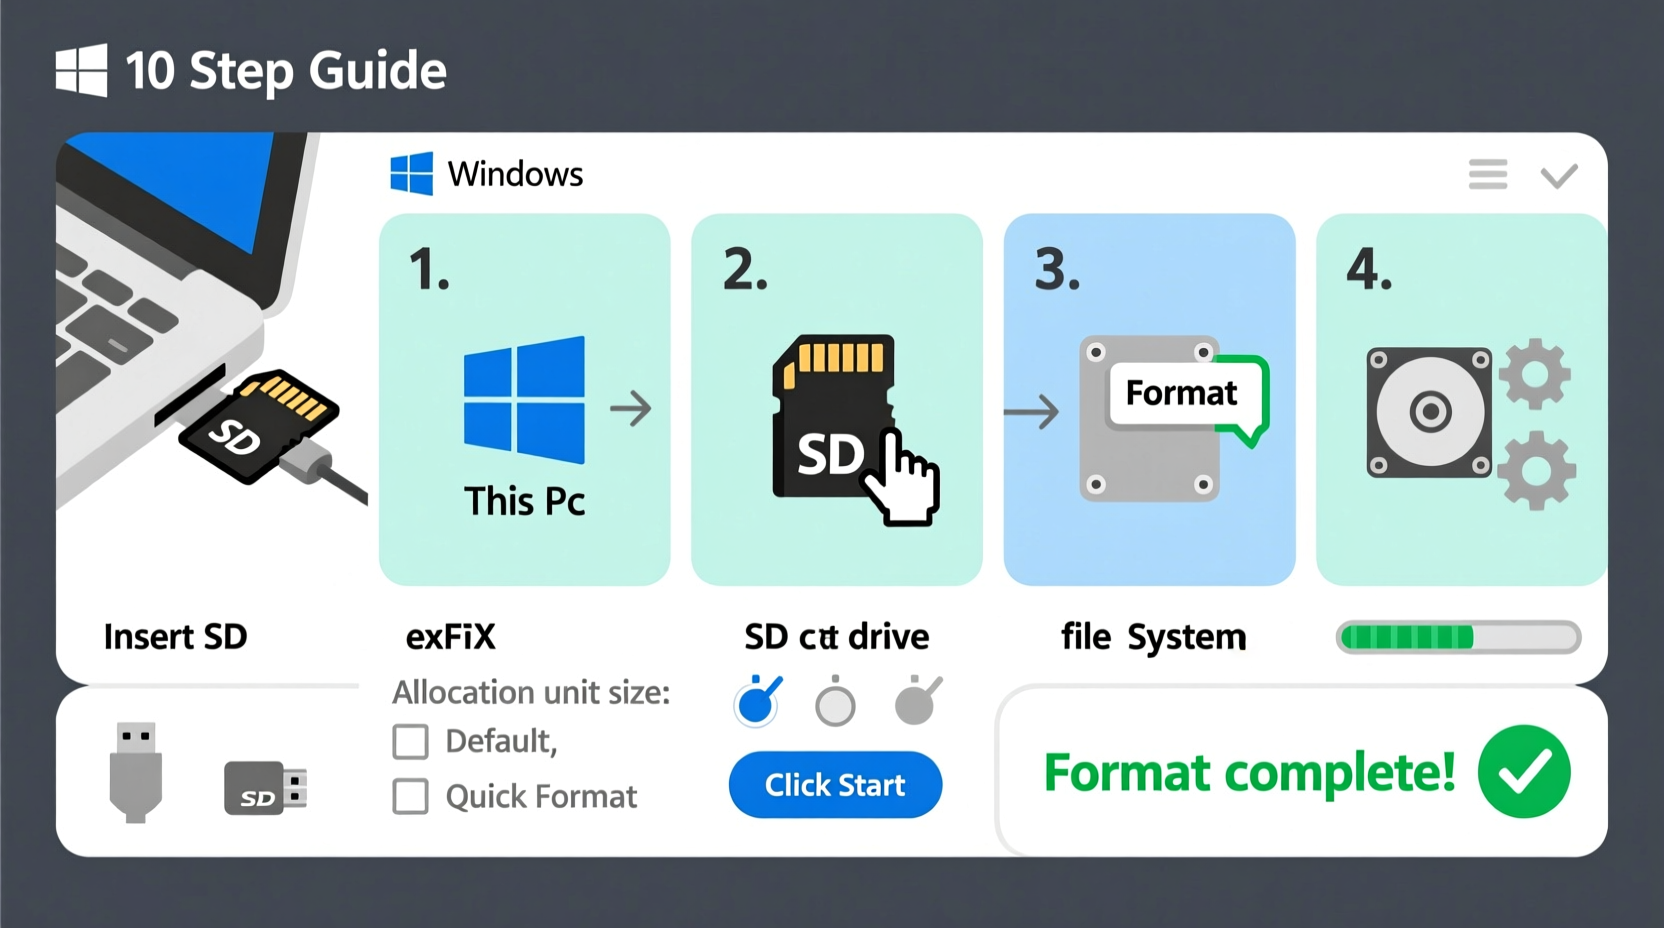The height and width of the screenshot is (928, 1664).
Task: Select the SD card adapter icon
Action: click(x=265, y=788)
